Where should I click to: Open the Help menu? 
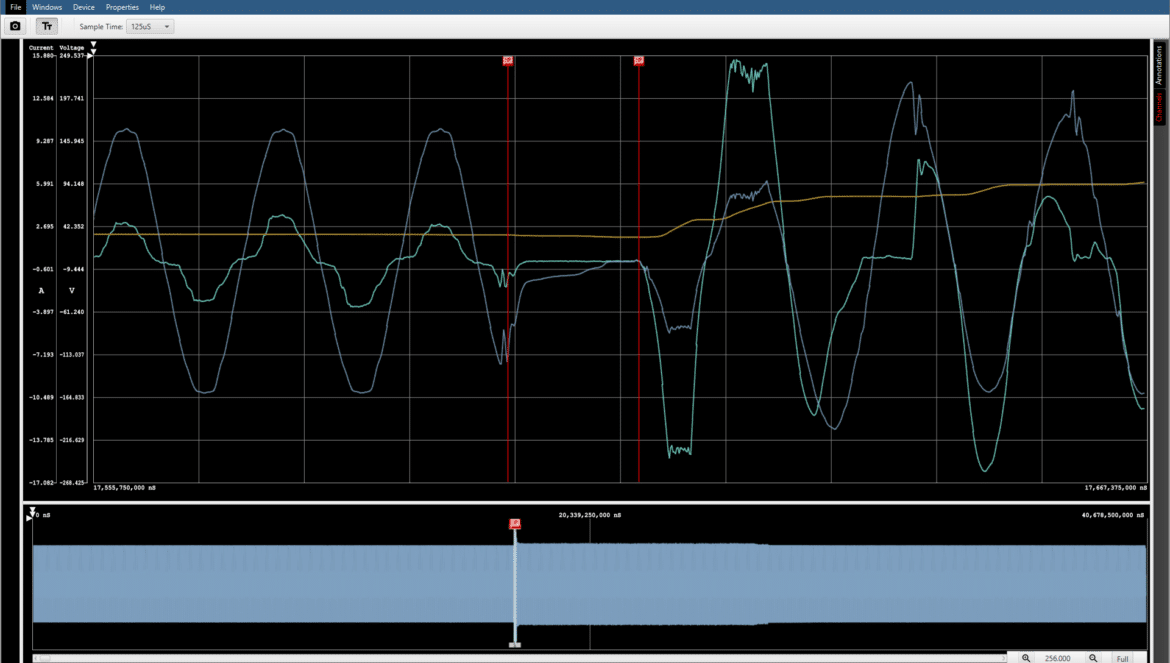157,7
